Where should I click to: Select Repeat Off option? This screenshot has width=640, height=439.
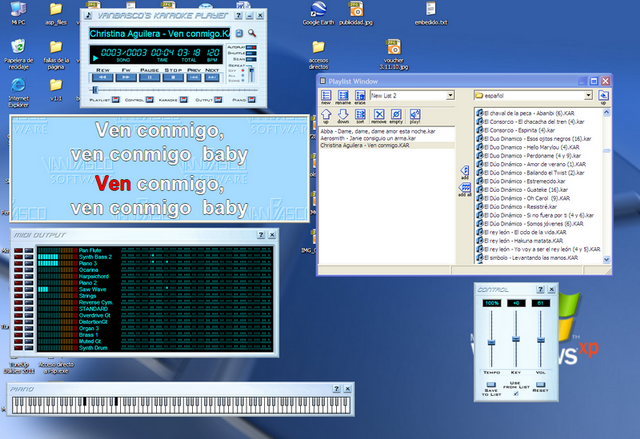[243, 71]
